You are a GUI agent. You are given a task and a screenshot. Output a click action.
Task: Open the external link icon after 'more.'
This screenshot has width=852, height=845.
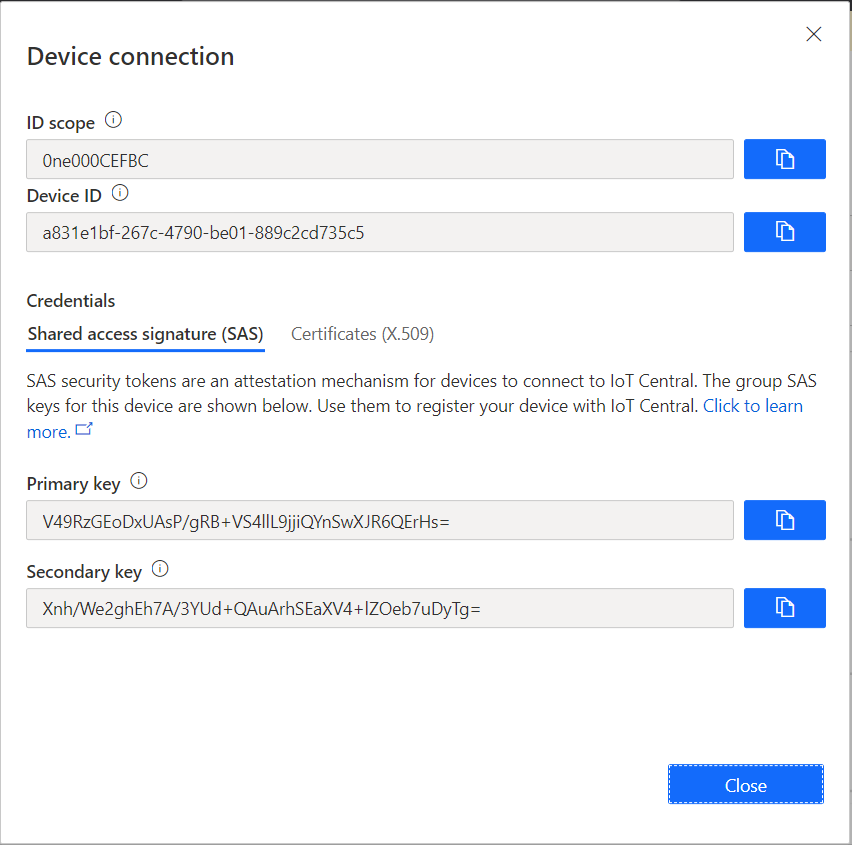[x=84, y=430]
